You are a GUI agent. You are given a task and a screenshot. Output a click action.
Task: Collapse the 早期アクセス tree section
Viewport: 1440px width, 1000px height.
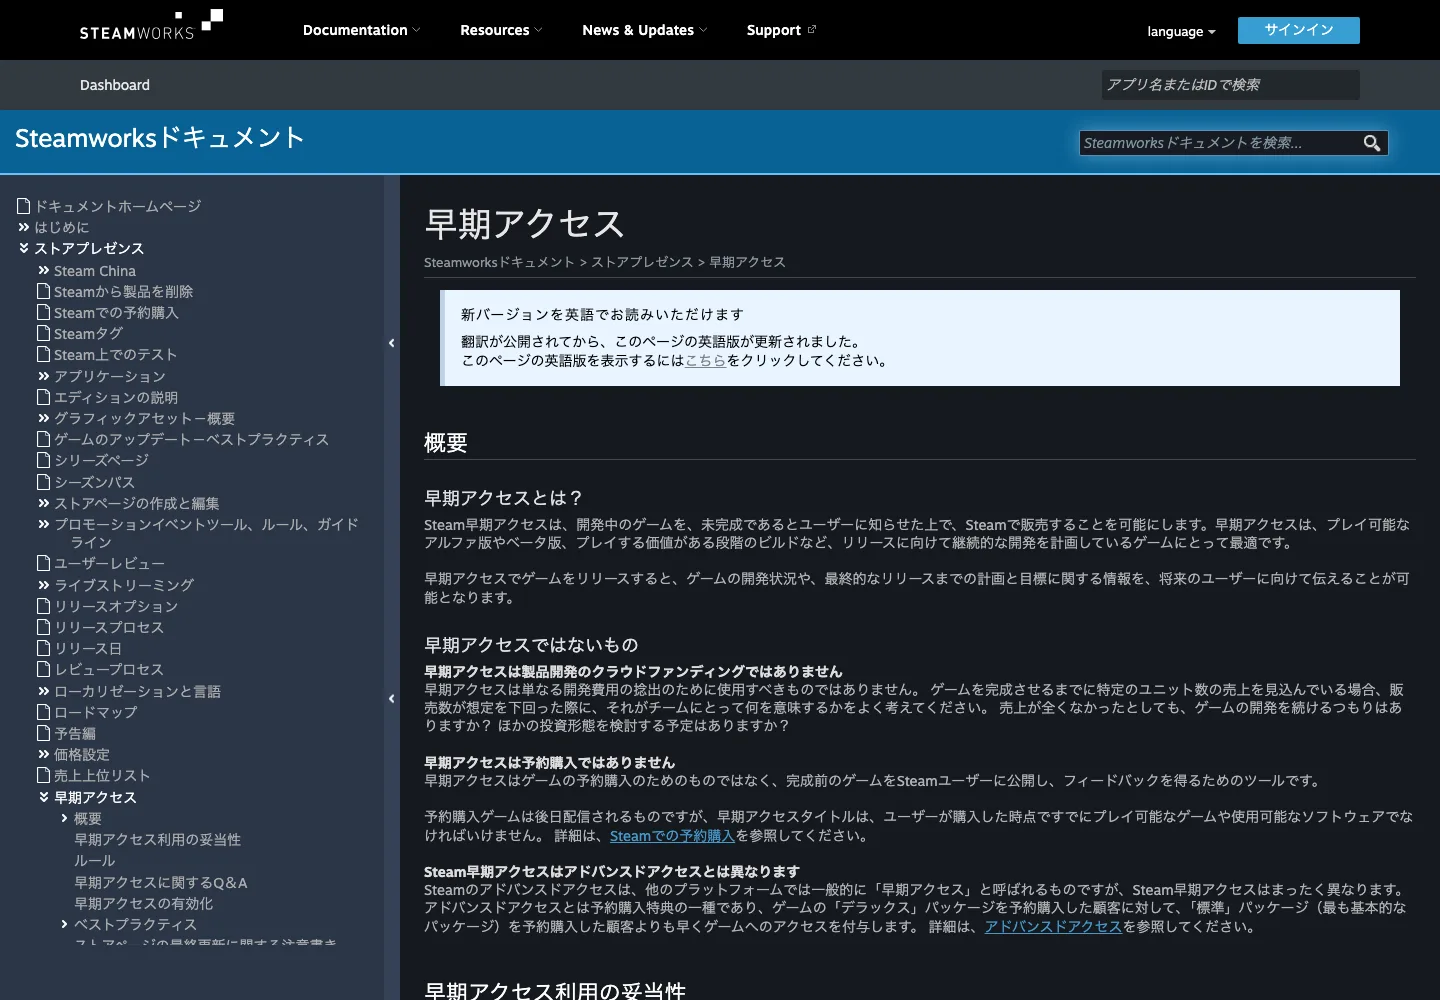tap(44, 797)
